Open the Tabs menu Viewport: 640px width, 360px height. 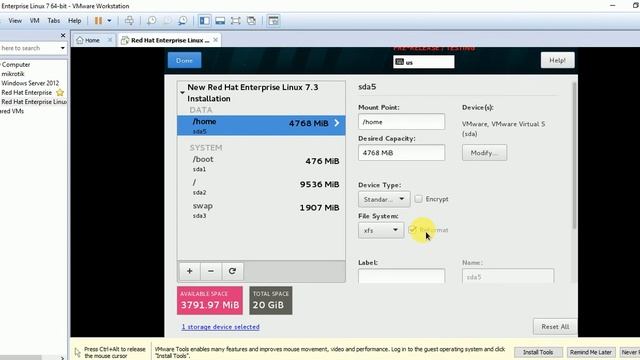click(53, 20)
